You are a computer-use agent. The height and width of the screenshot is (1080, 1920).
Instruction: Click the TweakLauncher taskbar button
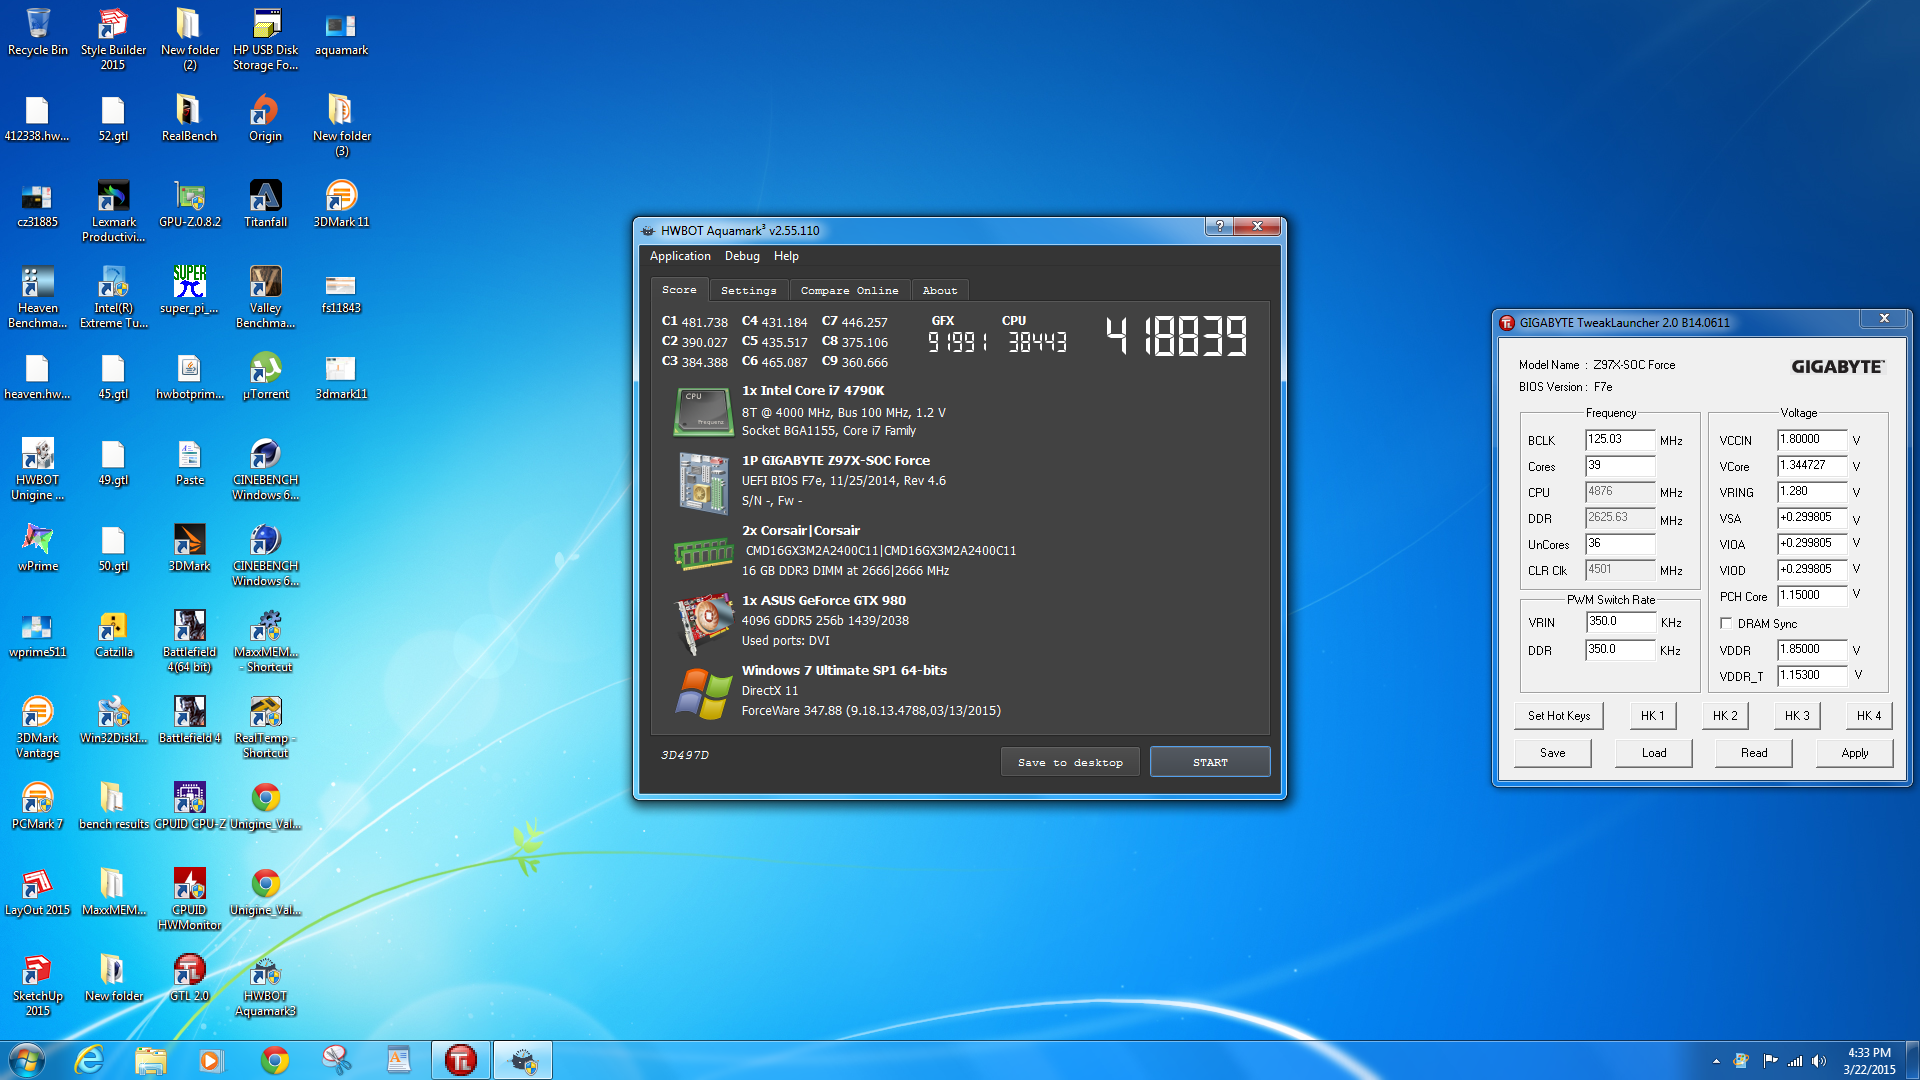coord(461,1060)
